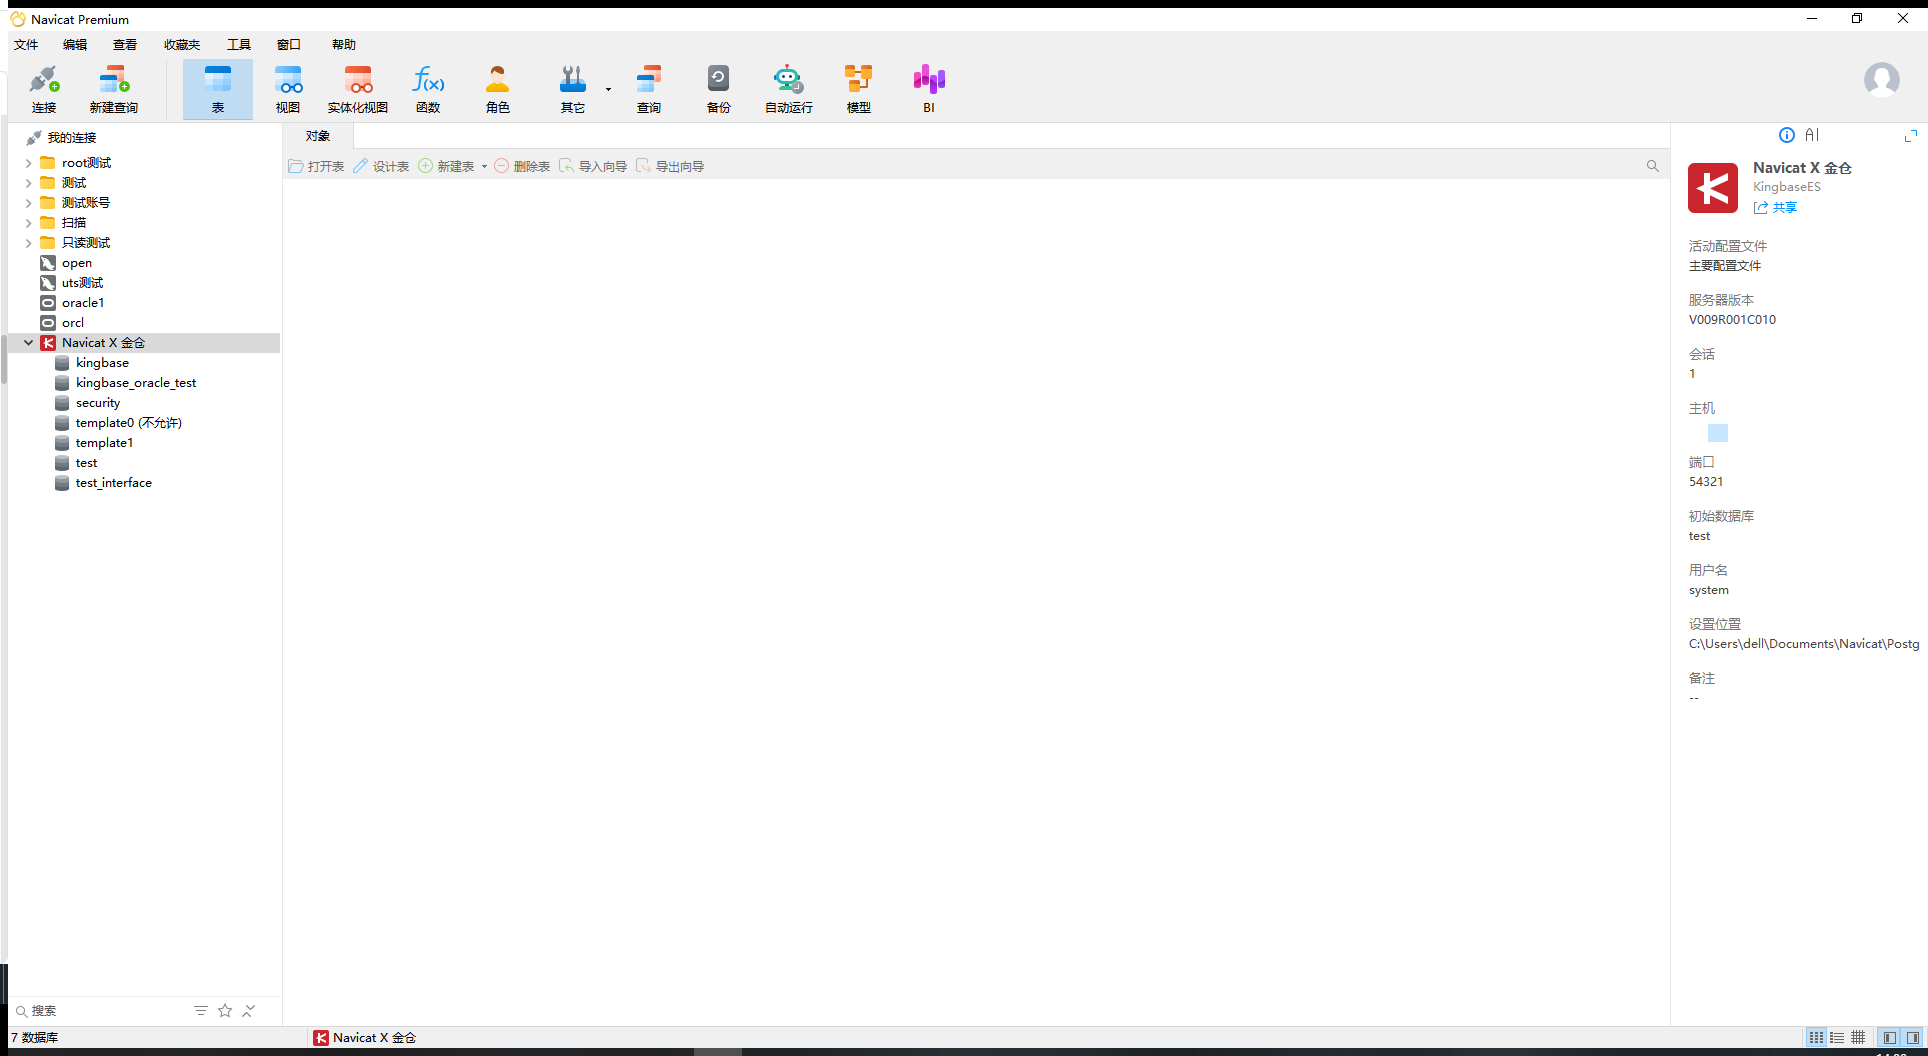The width and height of the screenshot is (1928, 1056).
Task: Click Navicat X 金仓 in status bar
Action: (x=365, y=1038)
